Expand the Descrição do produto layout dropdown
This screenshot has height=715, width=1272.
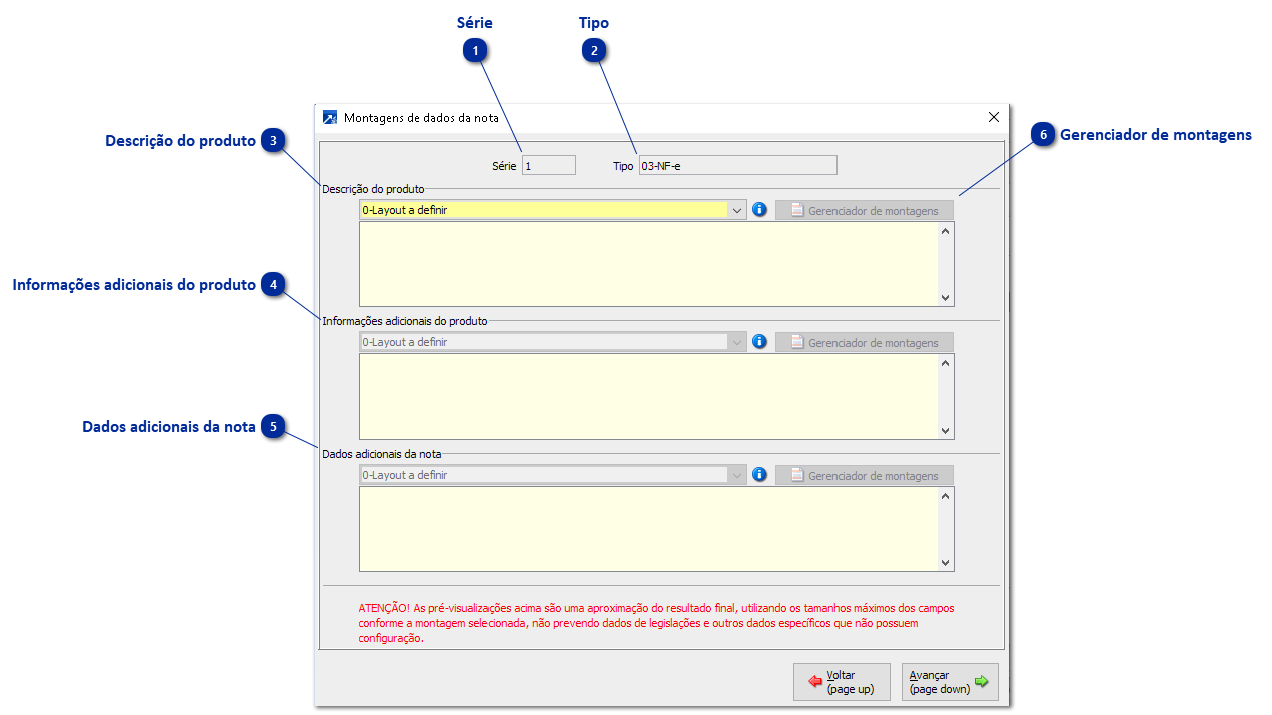737,210
